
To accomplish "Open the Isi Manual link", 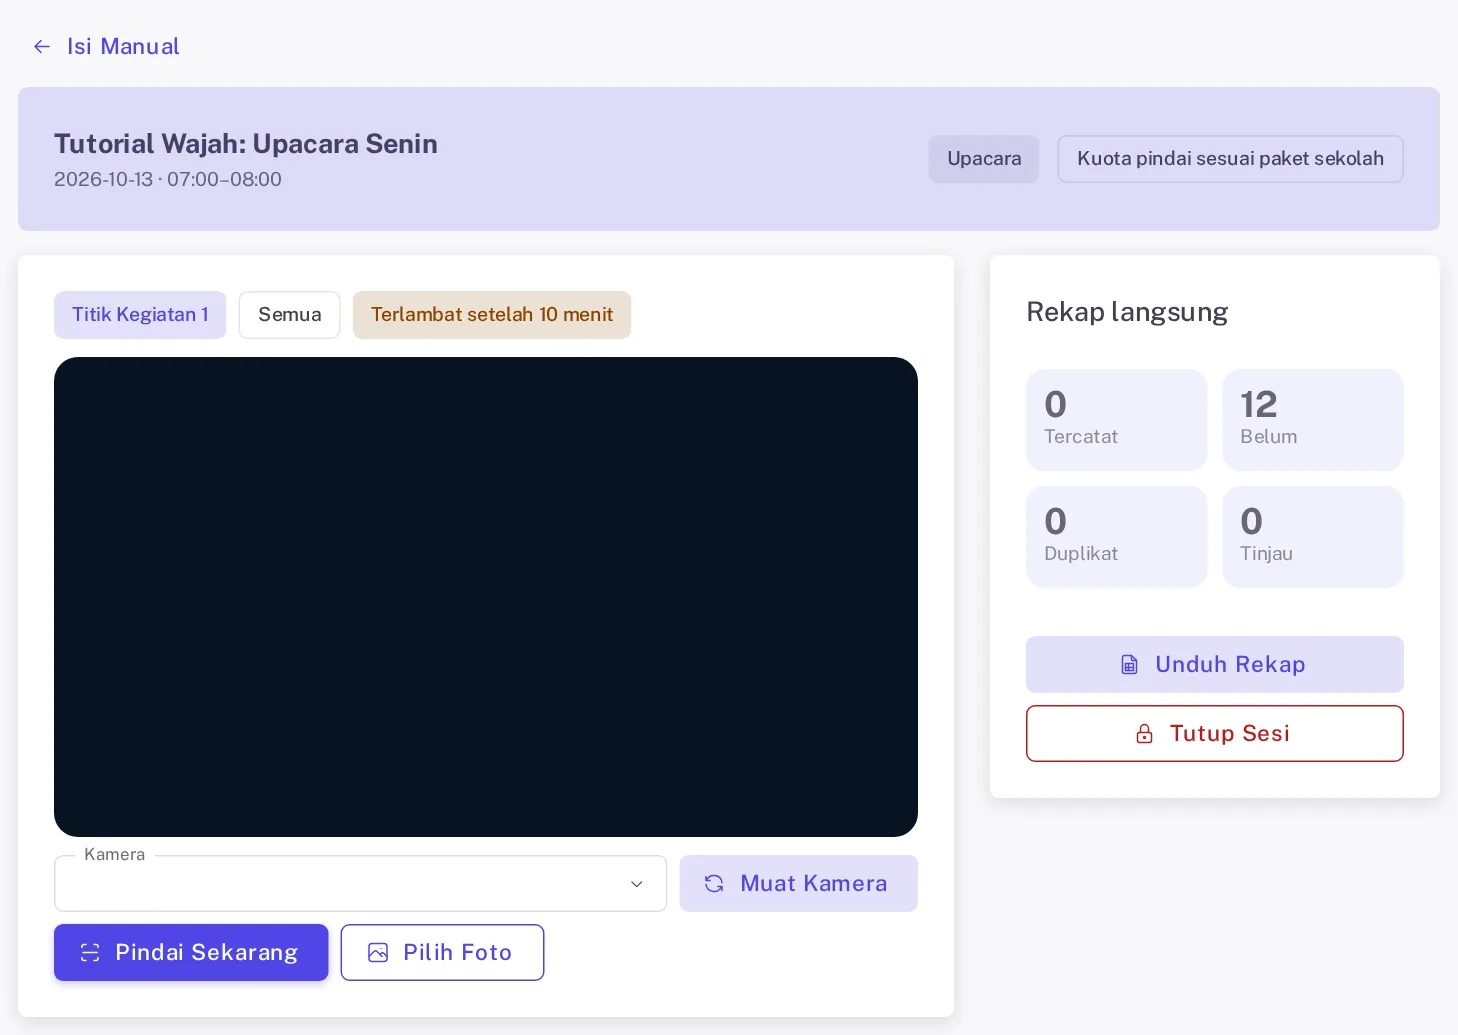I will 123,47.
